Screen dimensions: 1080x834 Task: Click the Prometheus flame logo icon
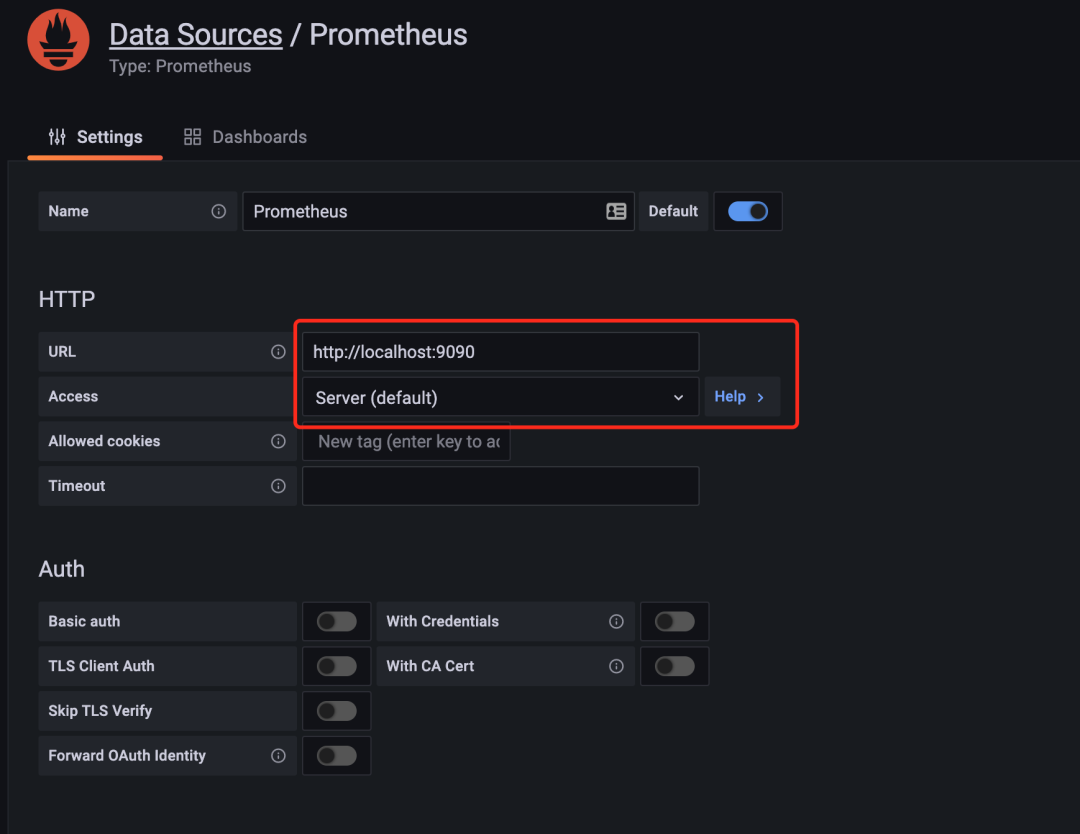tap(58, 41)
